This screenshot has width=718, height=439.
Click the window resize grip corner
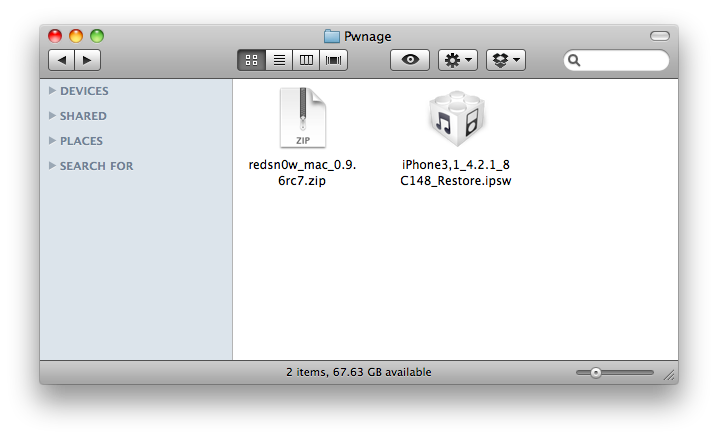point(669,374)
